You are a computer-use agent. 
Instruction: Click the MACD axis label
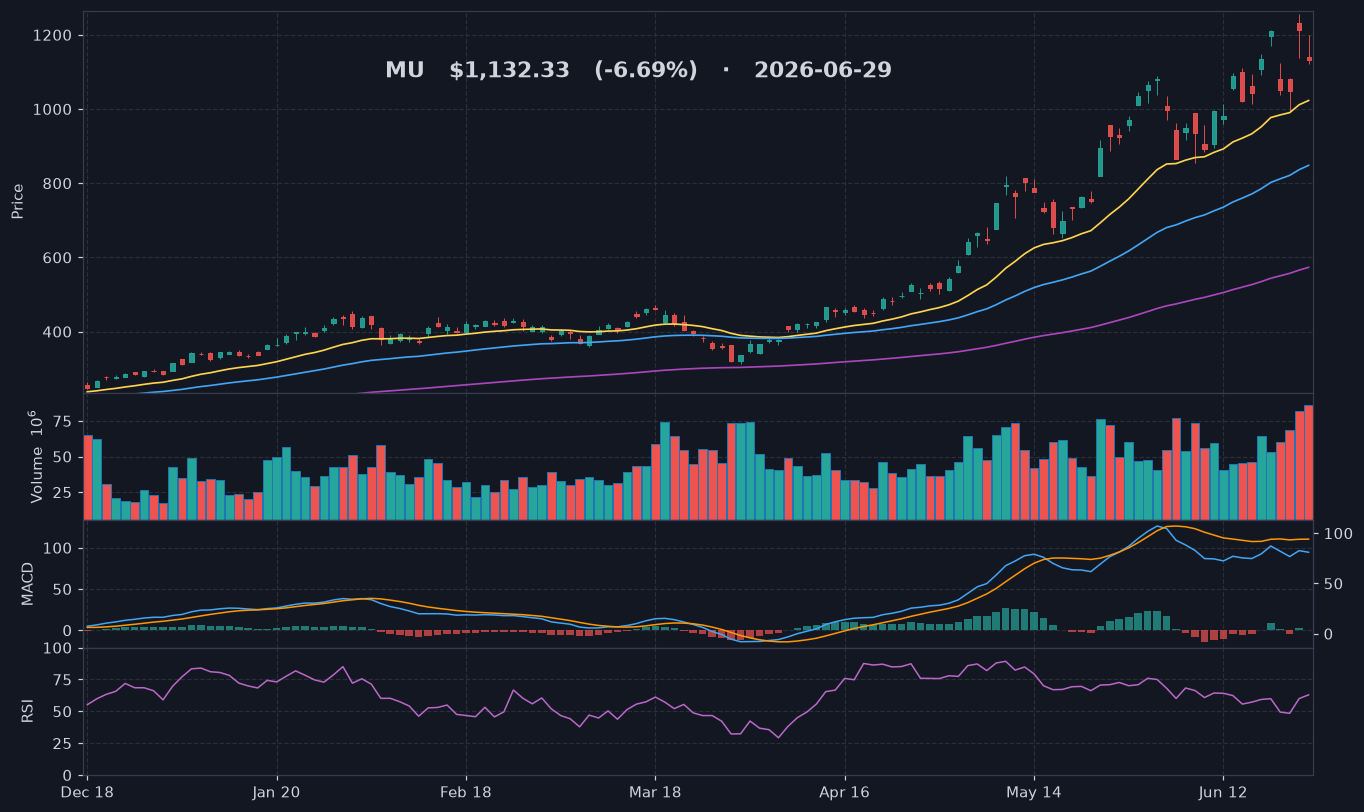click(28, 583)
